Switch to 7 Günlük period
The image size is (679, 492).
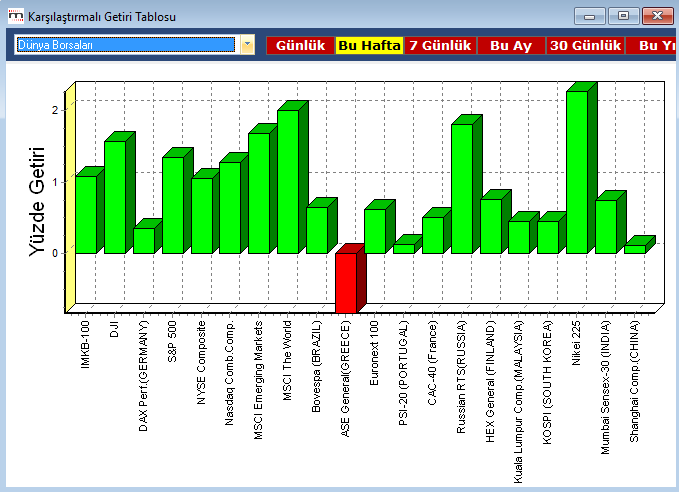tap(440, 45)
